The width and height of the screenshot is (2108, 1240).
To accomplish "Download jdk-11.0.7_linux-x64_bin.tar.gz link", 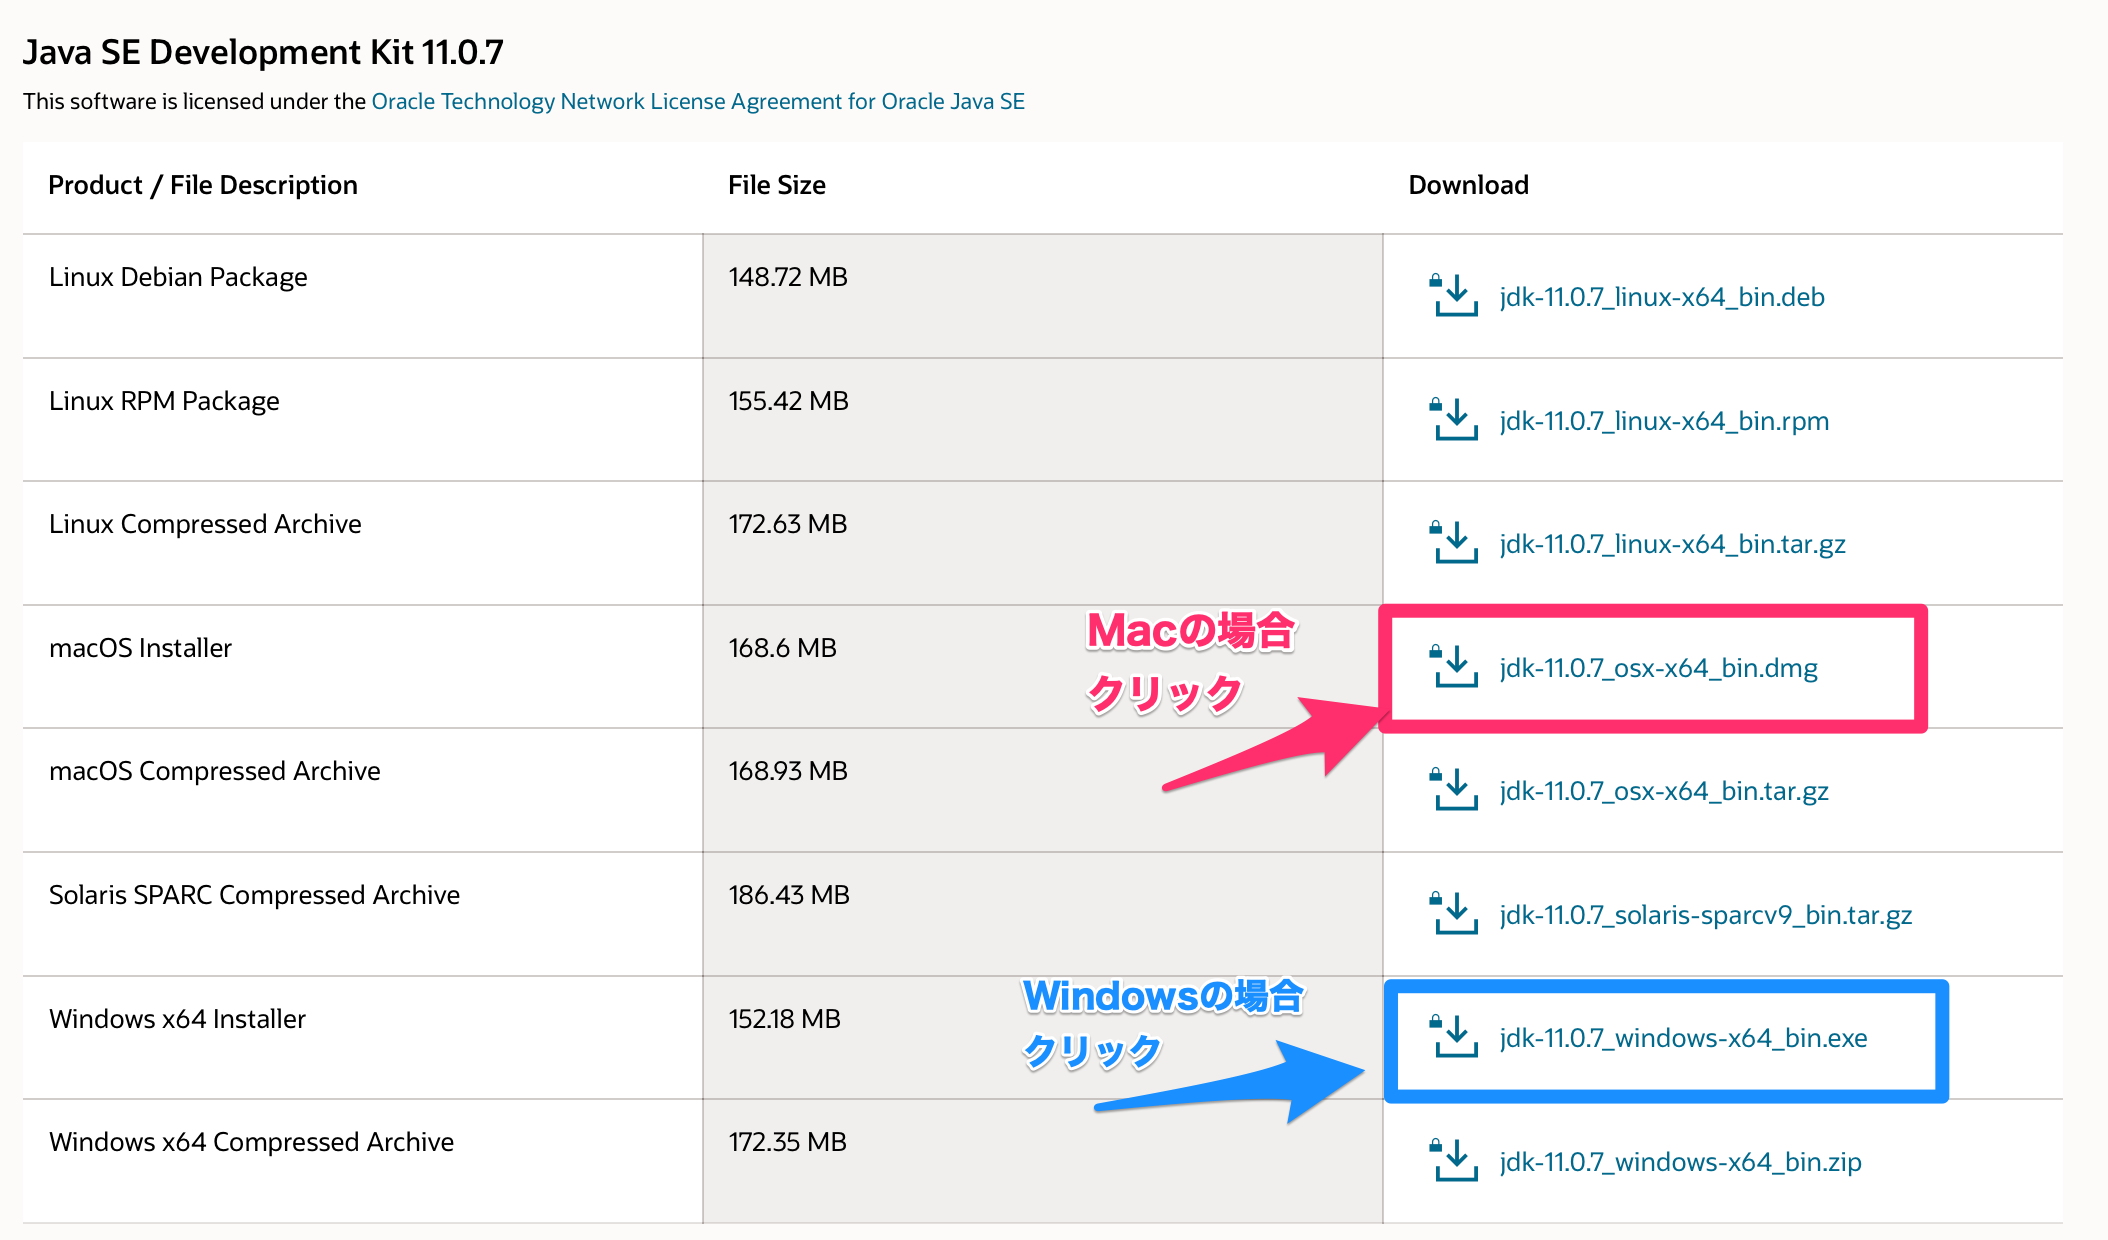I will (x=1672, y=544).
